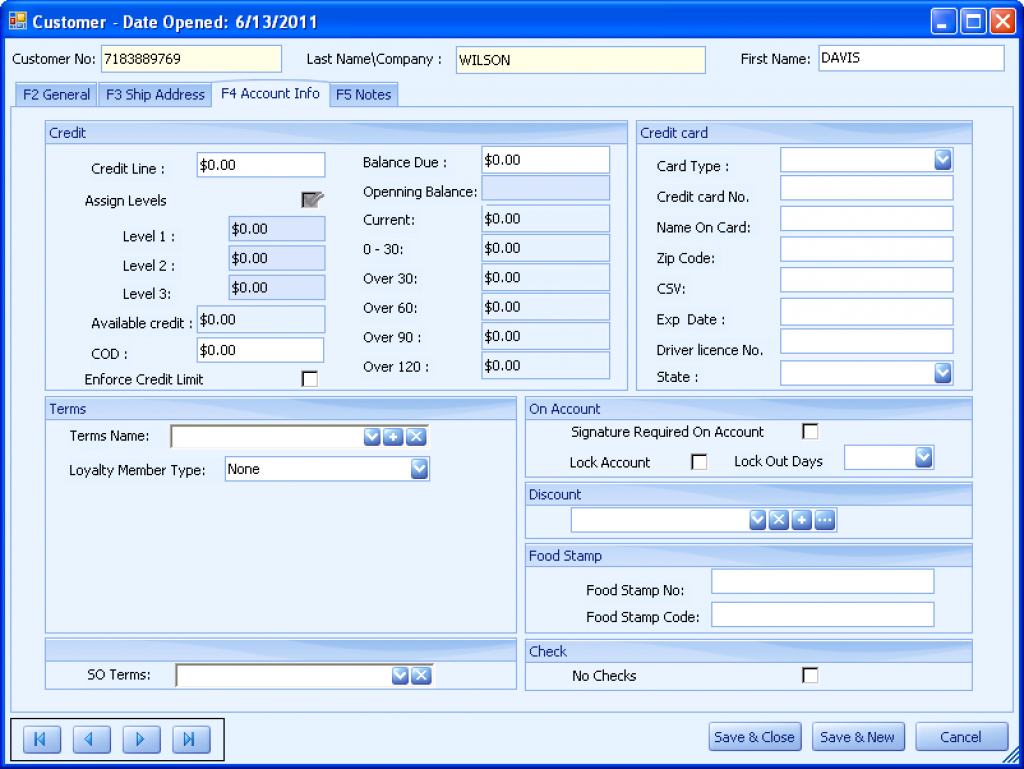Screen dimensions: 1024x769
Task: Click the plus icon beside Terms Name
Action: (392, 436)
